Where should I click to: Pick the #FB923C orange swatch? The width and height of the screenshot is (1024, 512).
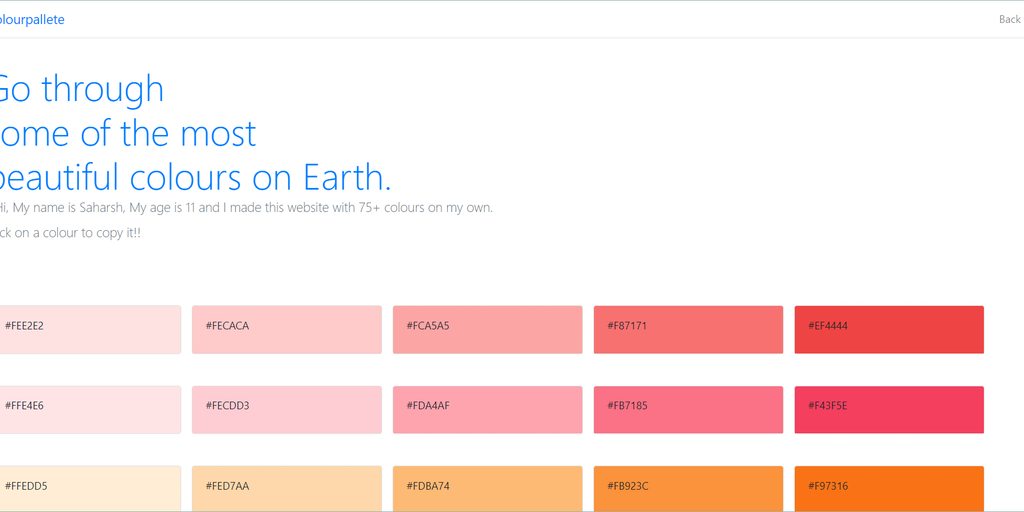(x=688, y=488)
